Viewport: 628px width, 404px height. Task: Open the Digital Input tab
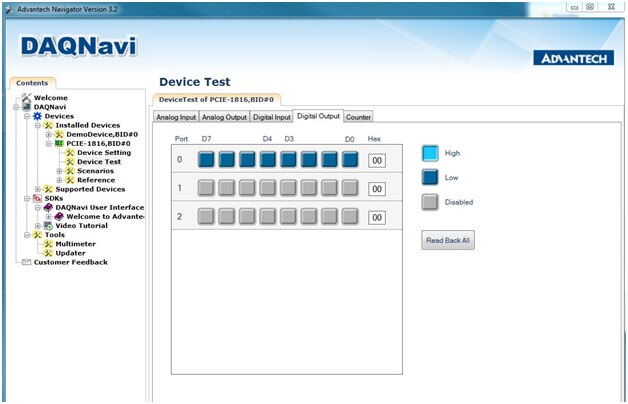coord(272,117)
